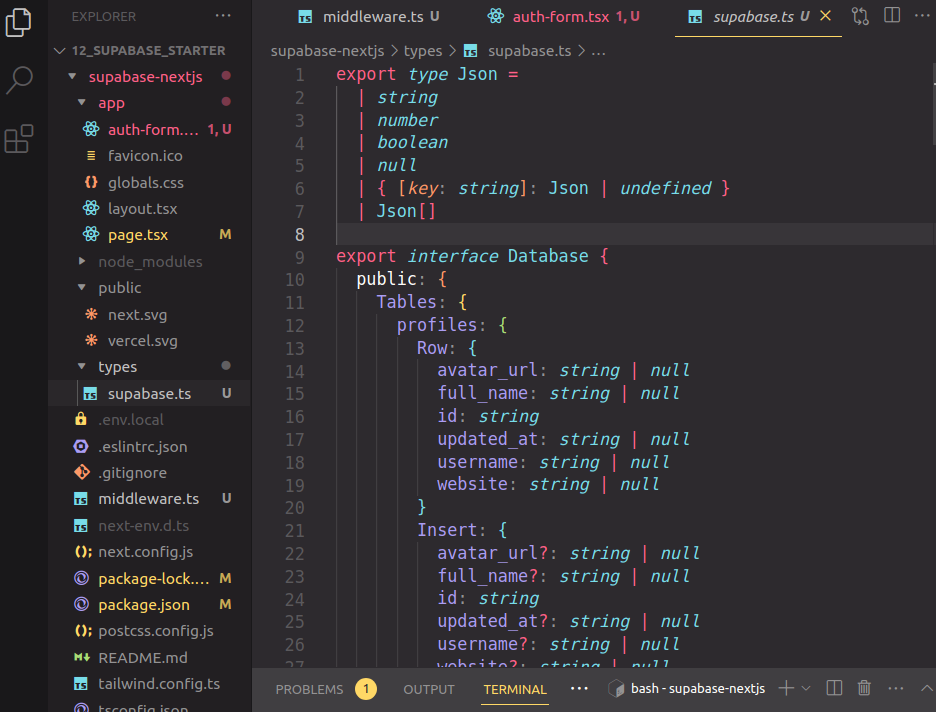Open middleware.ts from the explorer tree

(149, 499)
